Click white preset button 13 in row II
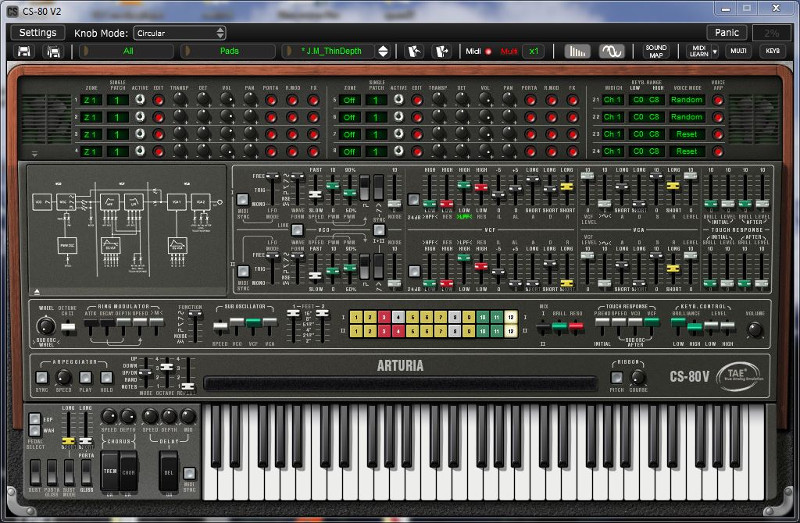The image size is (800, 523). [x=510, y=331]
